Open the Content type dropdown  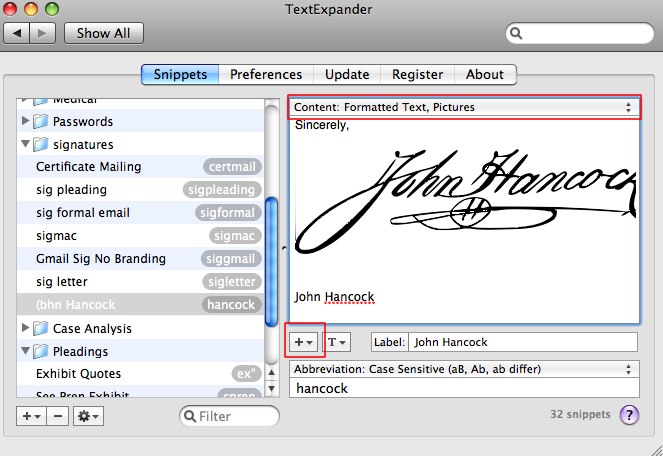click(464, 106)
